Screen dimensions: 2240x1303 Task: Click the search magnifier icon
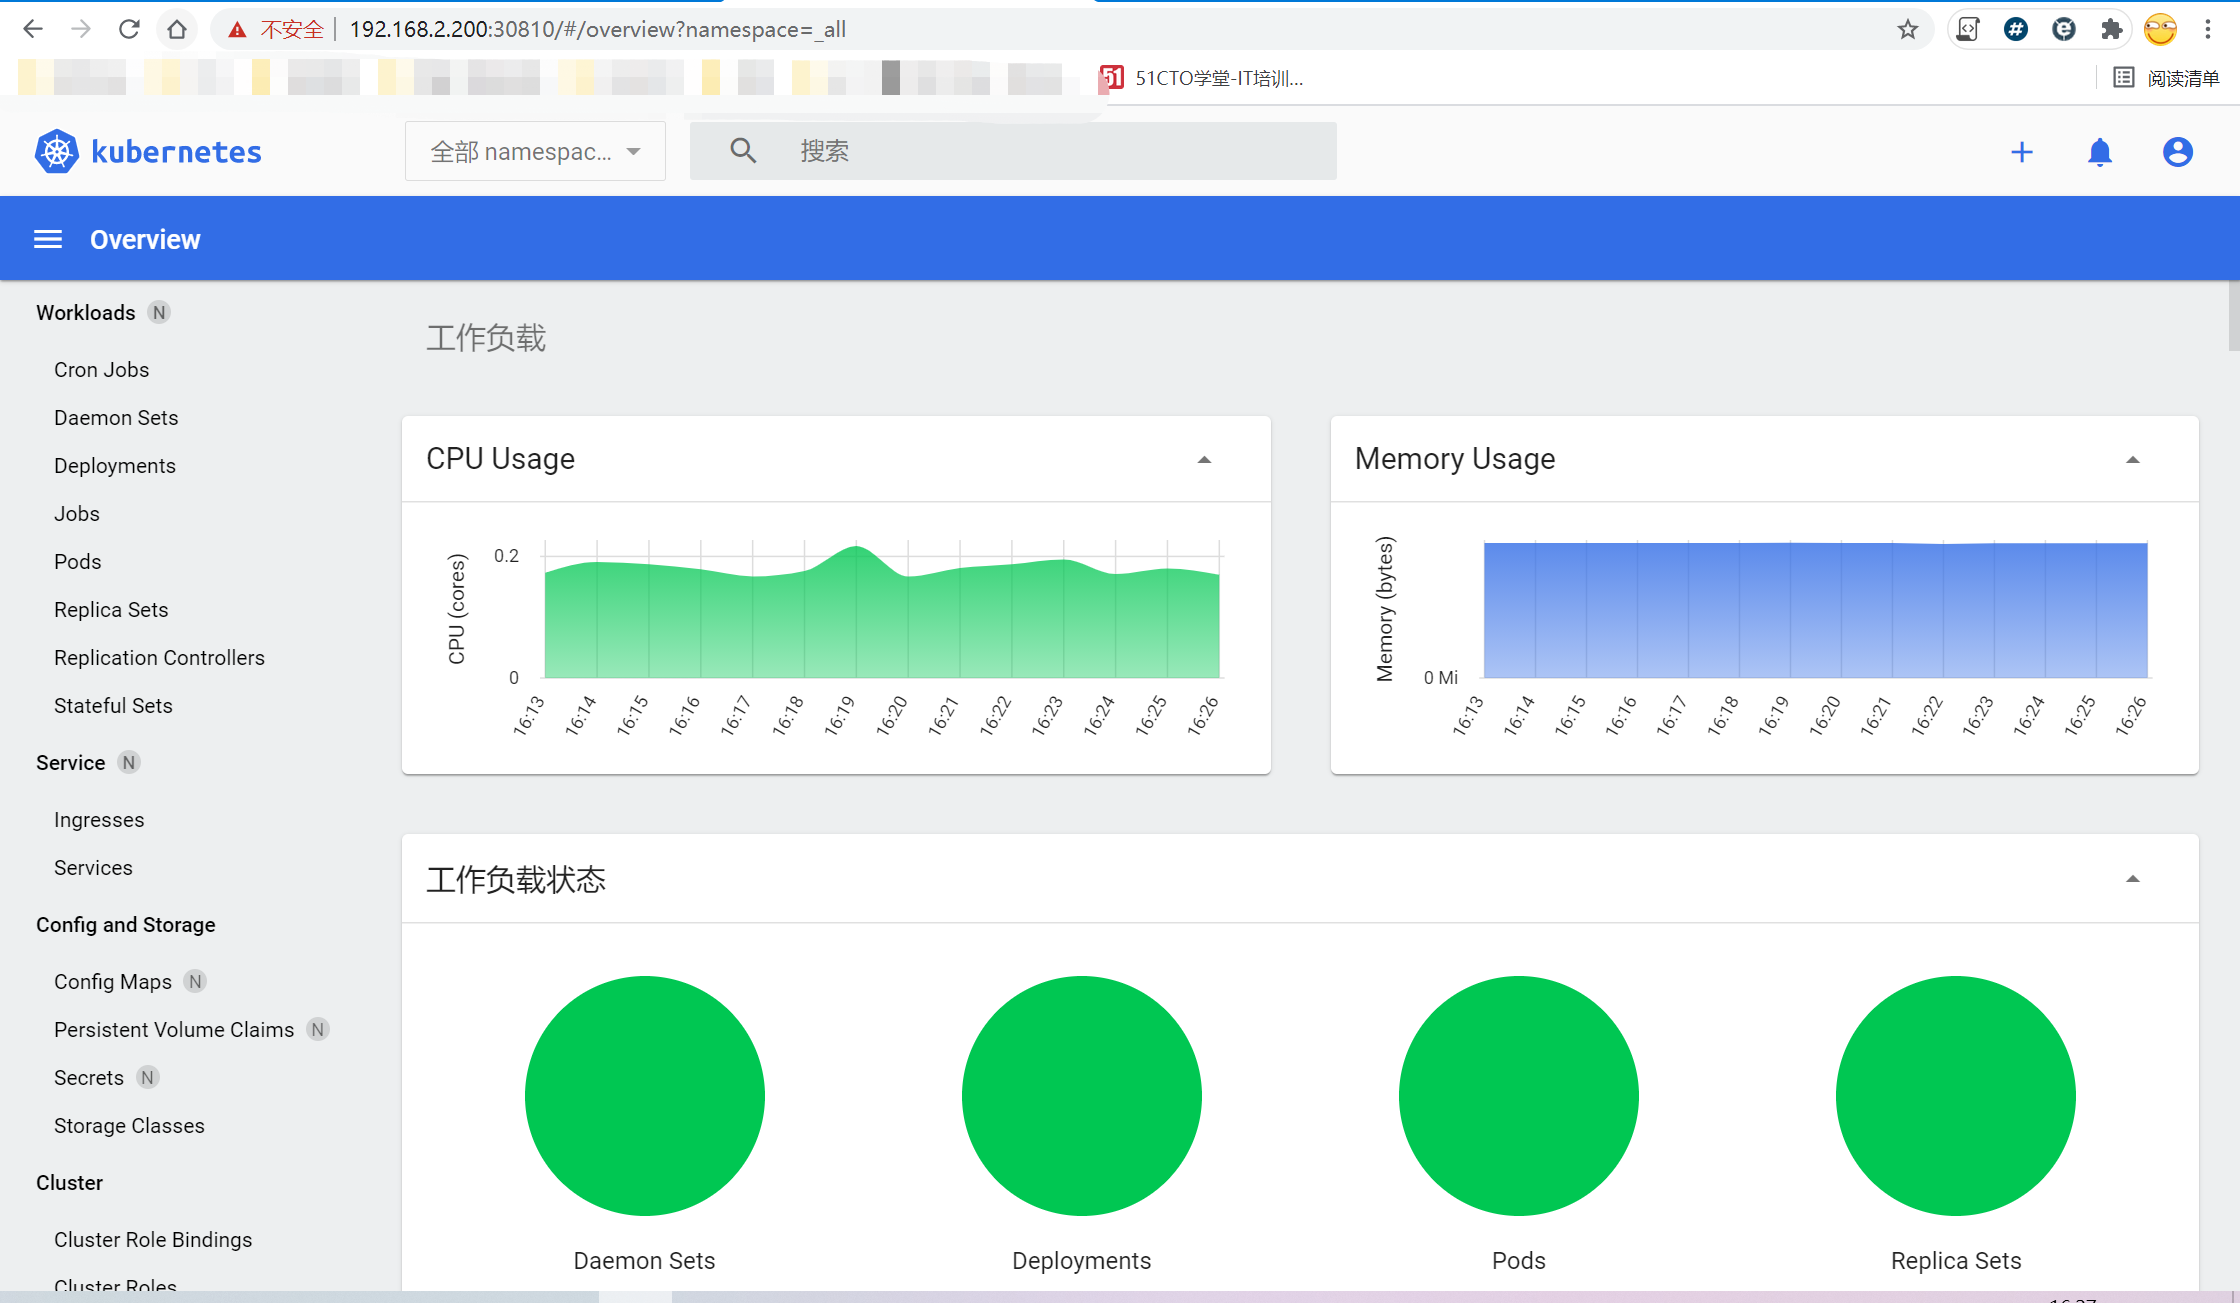pyautogui.click(x=742, y=151)
